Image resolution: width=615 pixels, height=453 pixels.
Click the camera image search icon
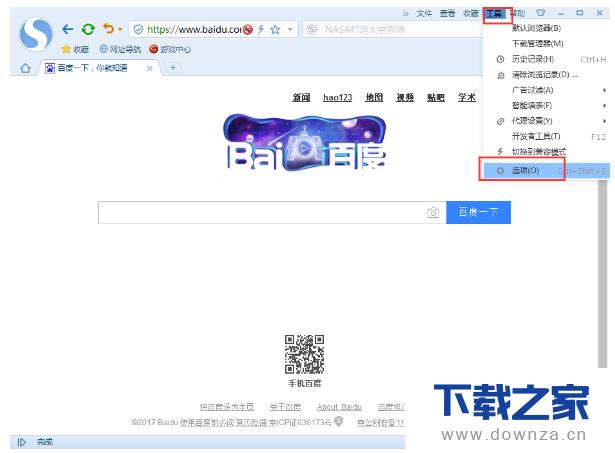(x=433, y=212)
